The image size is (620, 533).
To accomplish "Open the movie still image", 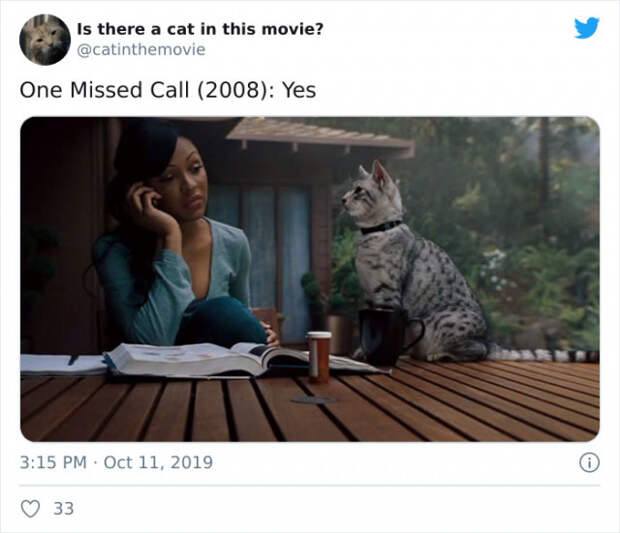I will point(310,279).
